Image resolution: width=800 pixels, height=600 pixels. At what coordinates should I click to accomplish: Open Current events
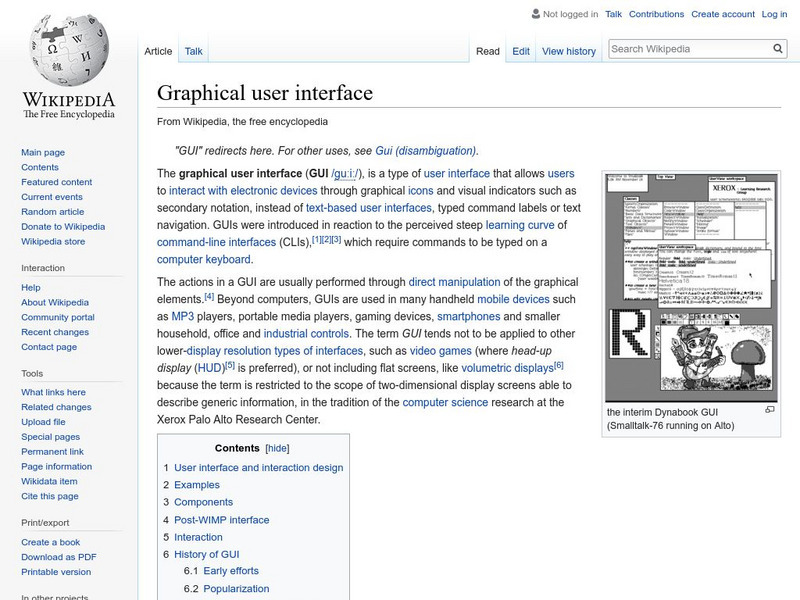pos(52,196)
